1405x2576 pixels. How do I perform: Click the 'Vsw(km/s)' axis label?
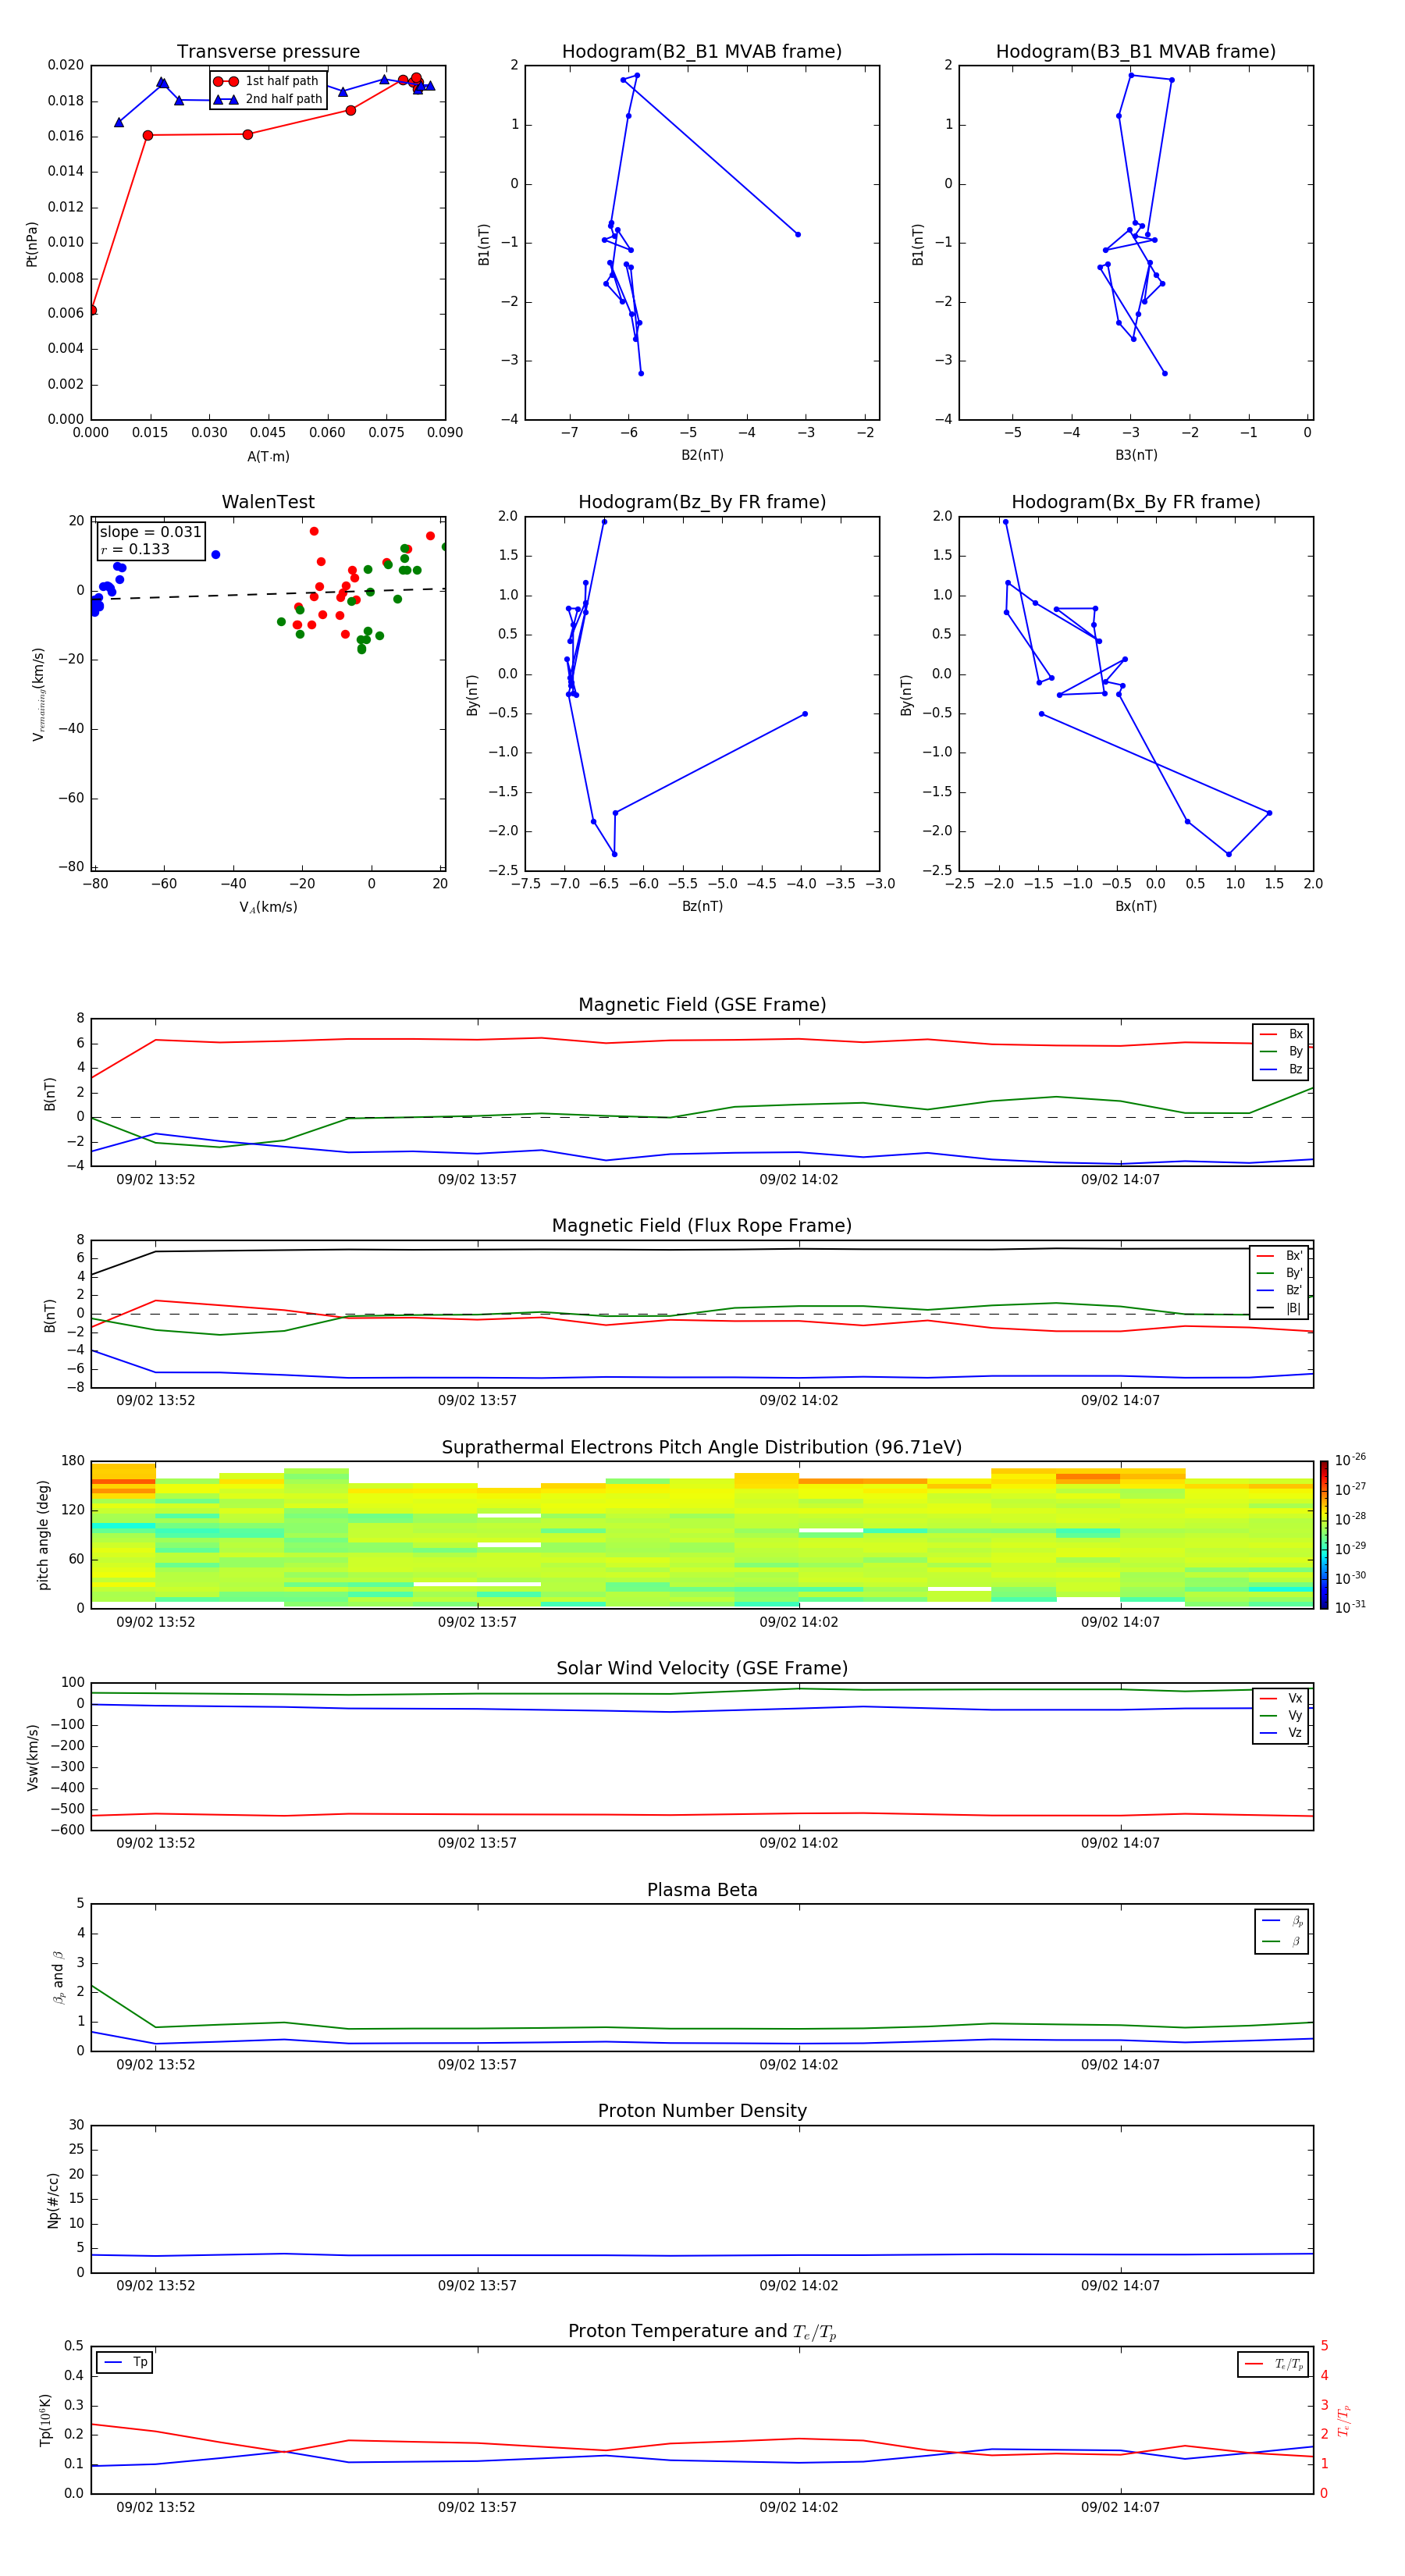(x=32, y=1757)
